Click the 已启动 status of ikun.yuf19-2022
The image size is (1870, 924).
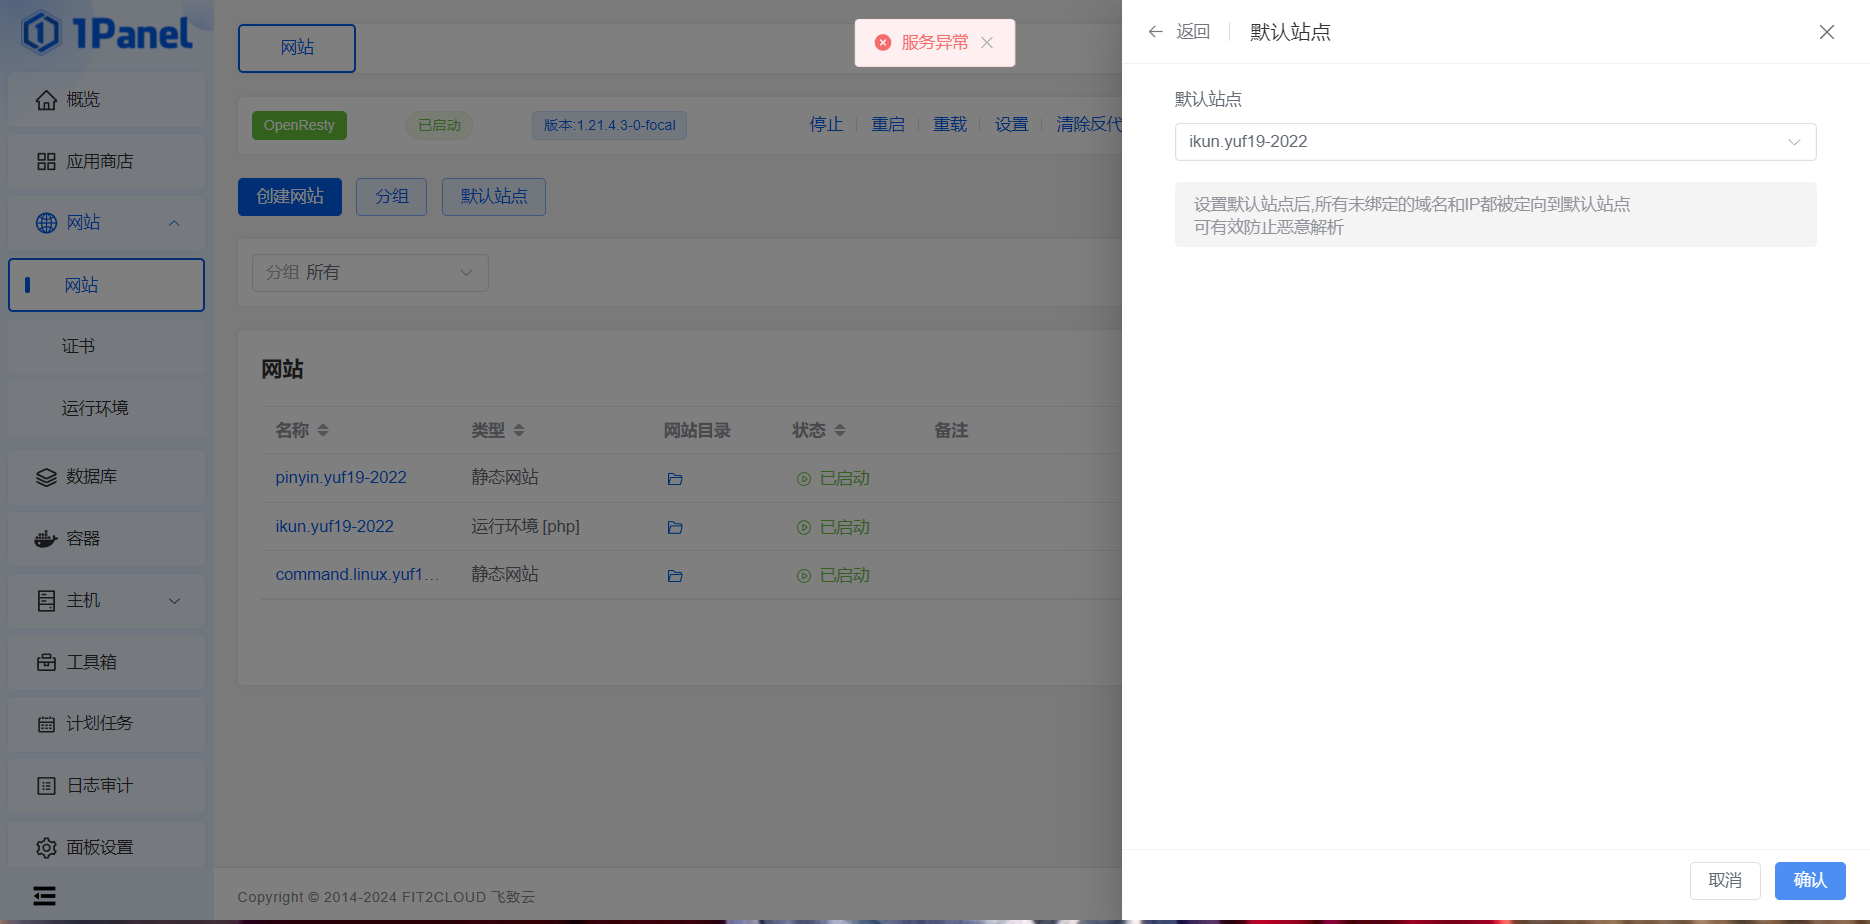coord(845,527)
